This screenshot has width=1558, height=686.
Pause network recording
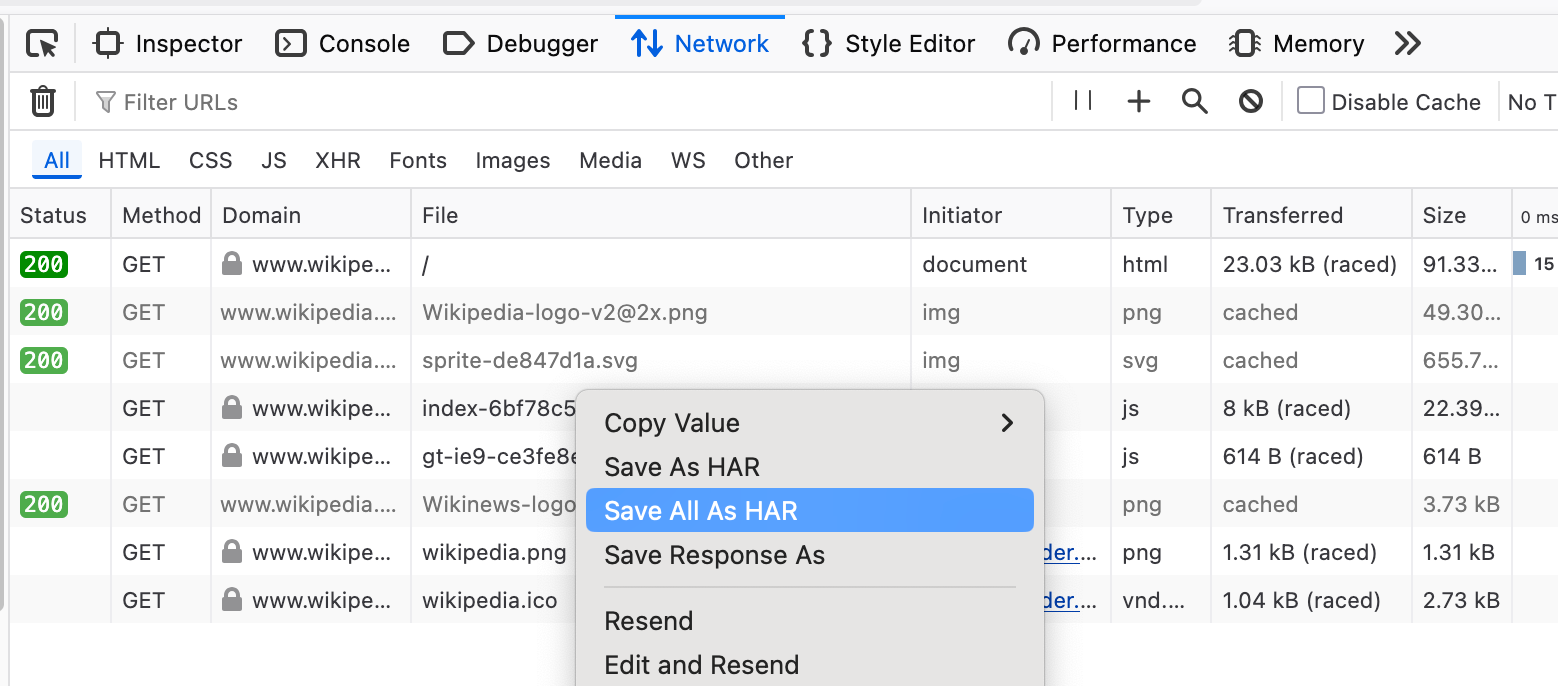1083,101
